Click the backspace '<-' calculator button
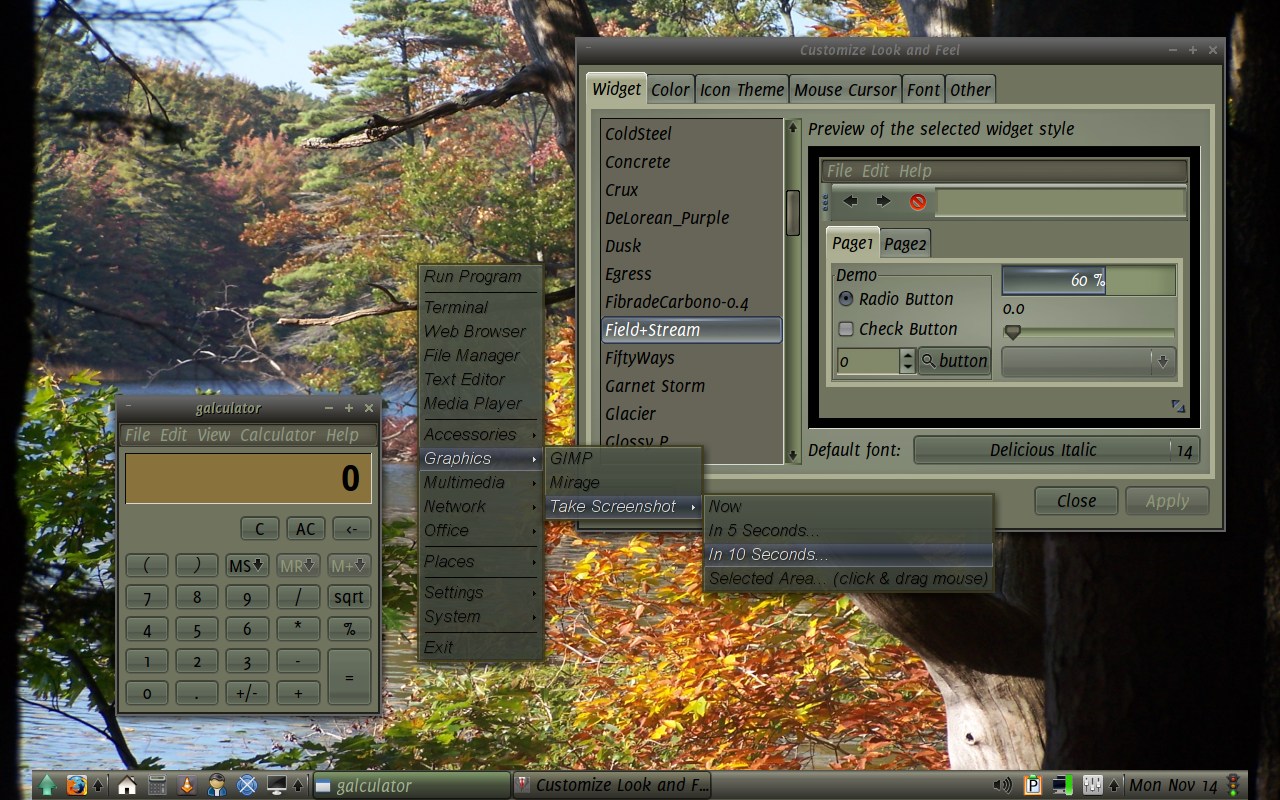 point(352,529)
